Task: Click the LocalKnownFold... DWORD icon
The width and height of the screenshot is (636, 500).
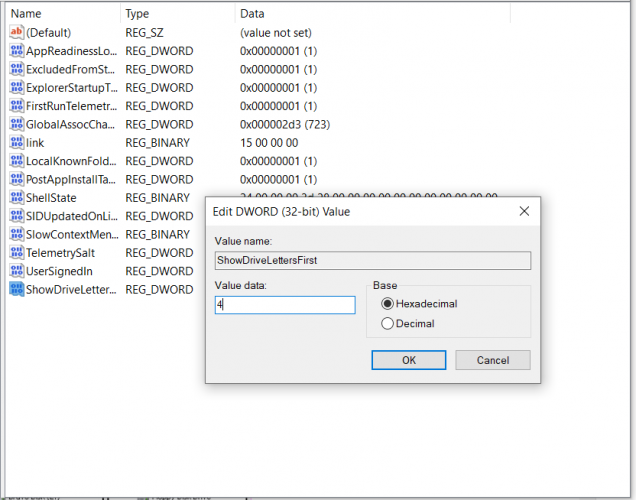Action: 17,161
